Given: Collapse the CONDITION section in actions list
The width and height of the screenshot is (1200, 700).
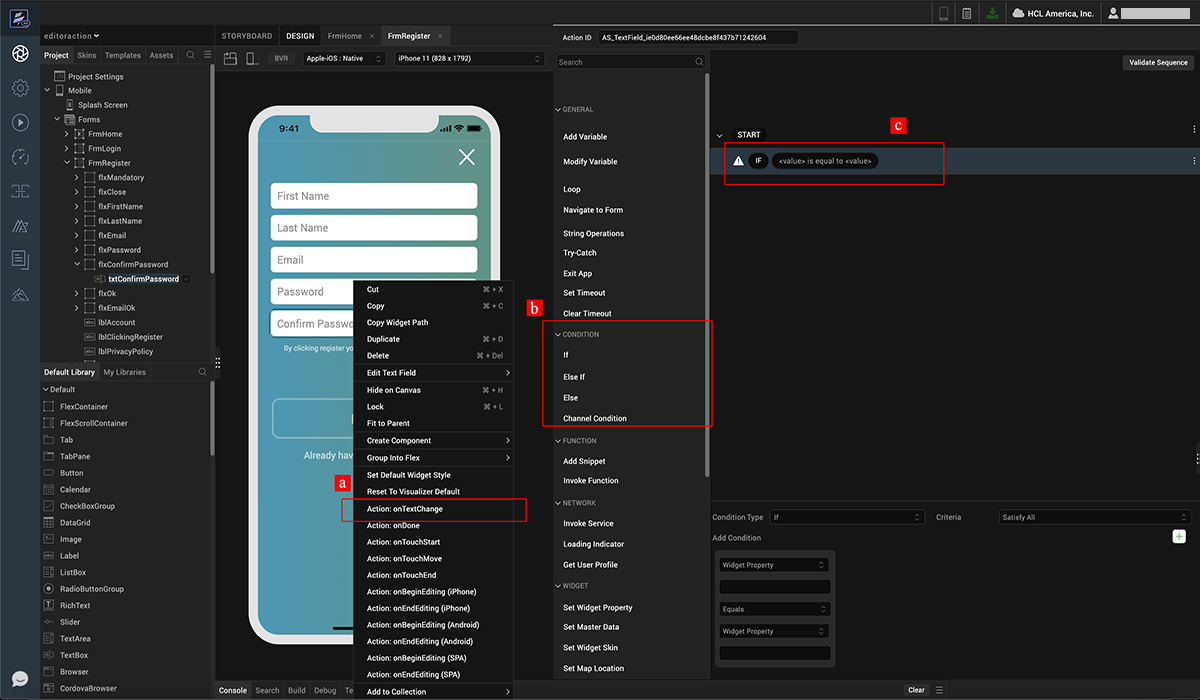Looking at the screenshot, I should click(x=558, y=334).
